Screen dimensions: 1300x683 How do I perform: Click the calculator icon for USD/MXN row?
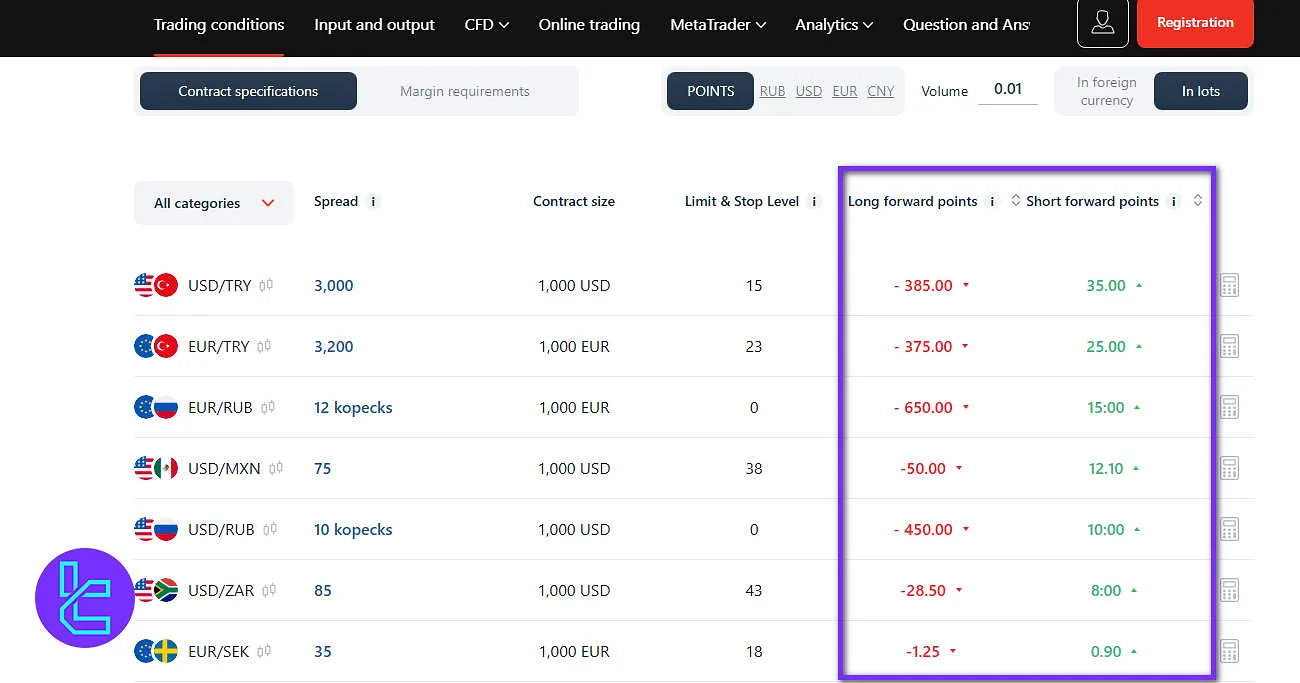click(1229, 468)
